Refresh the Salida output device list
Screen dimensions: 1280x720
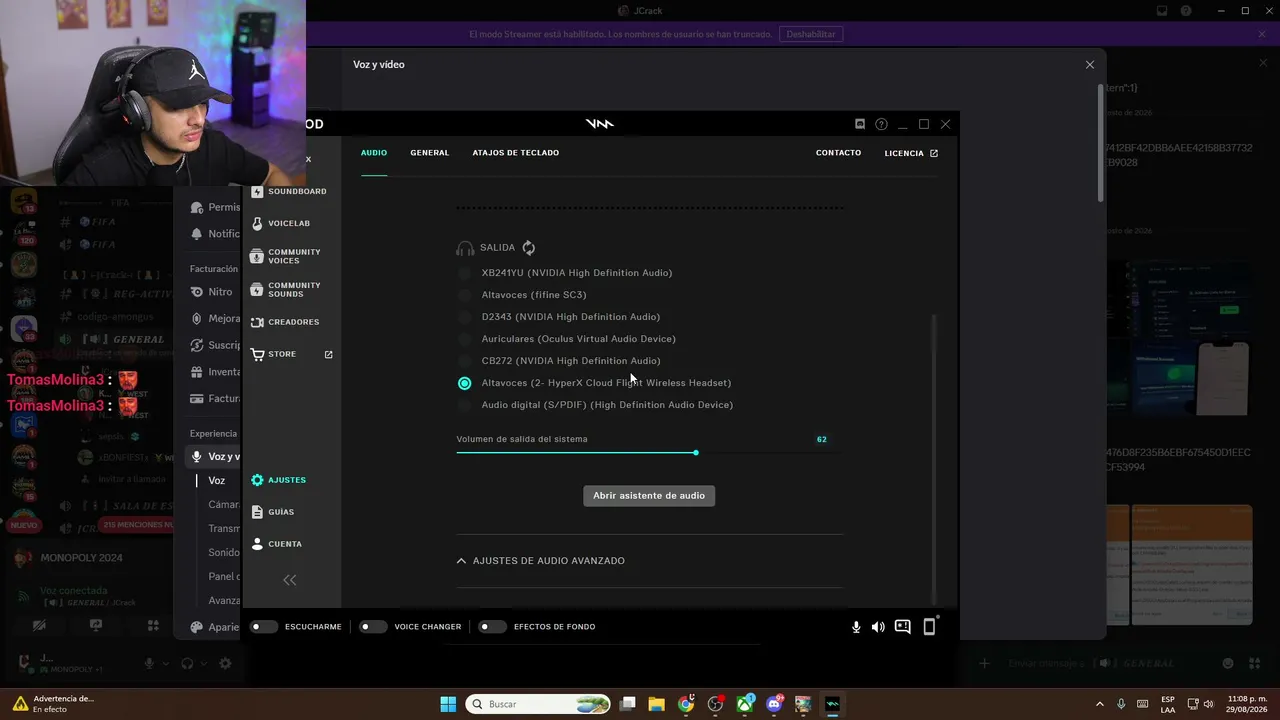pyautogui.click(x=529, y=248)
